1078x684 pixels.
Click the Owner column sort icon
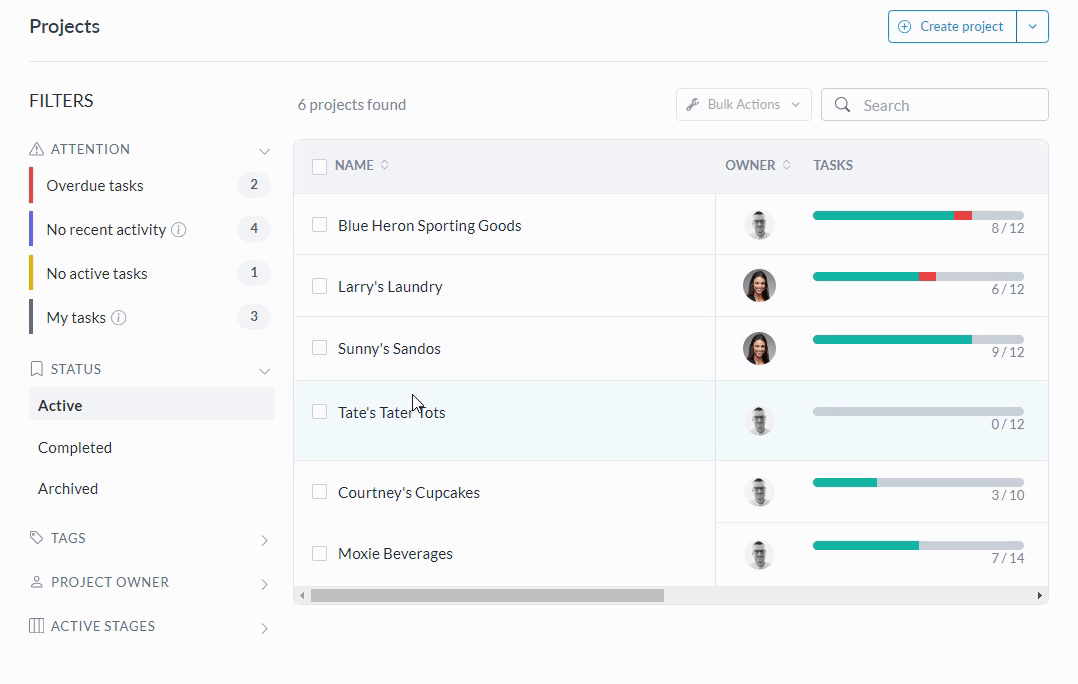point(787,165)
